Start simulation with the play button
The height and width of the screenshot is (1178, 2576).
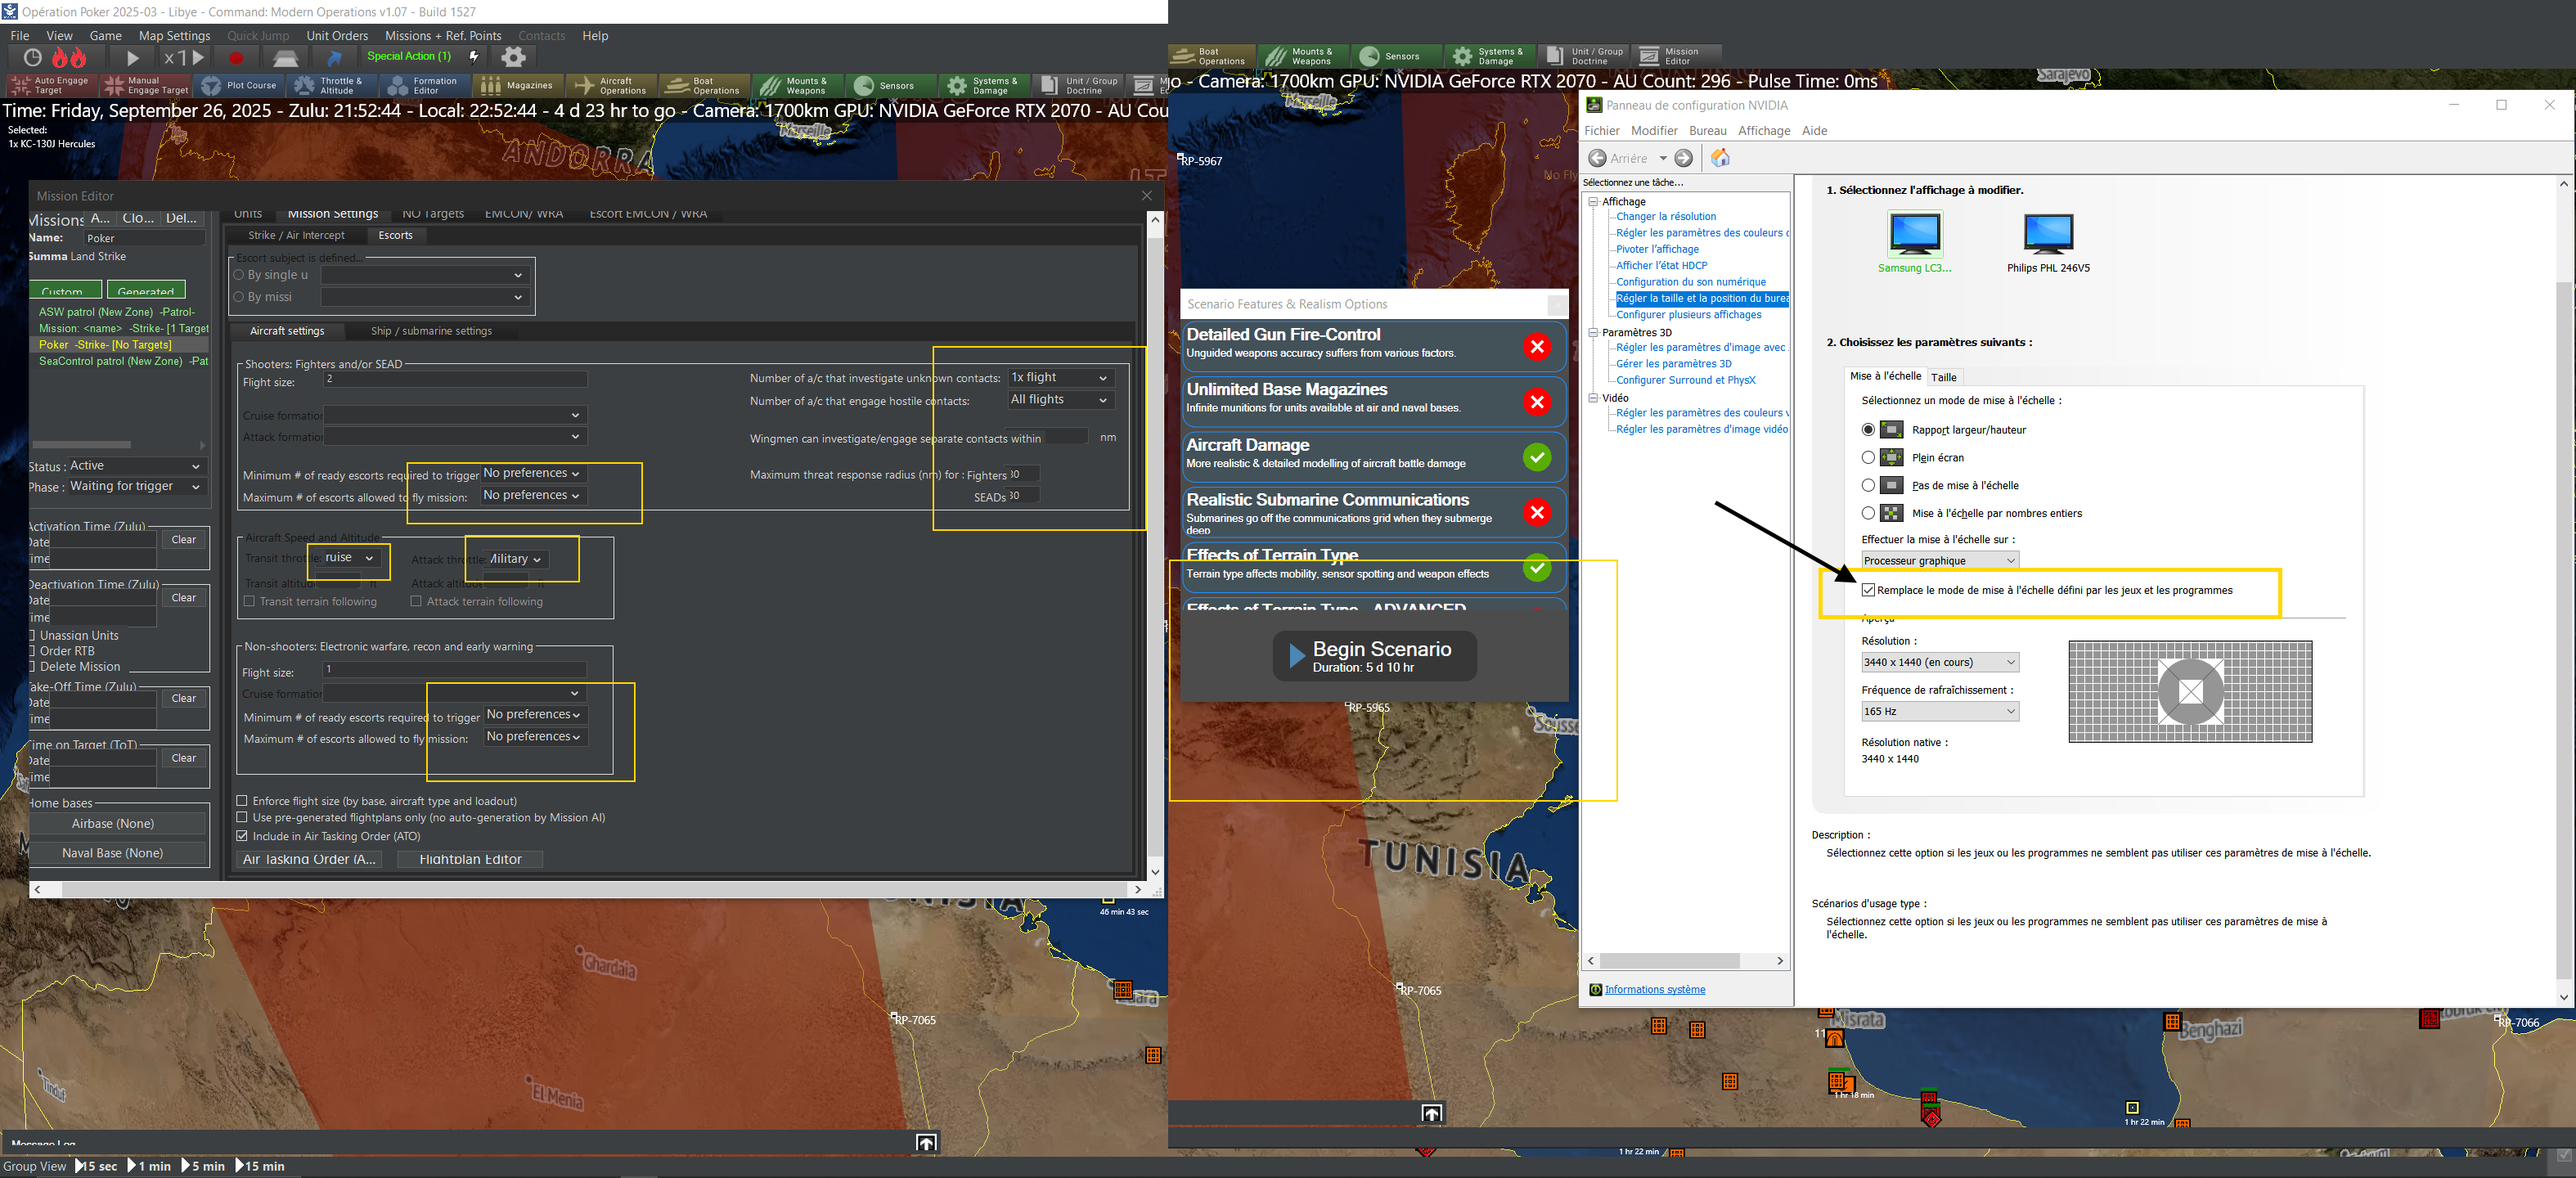pos(132,58)
